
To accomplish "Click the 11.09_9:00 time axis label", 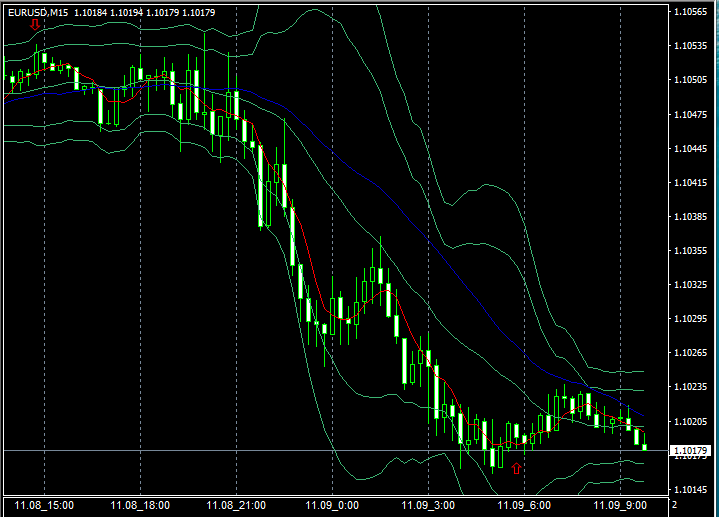I will tap(620, 506).
